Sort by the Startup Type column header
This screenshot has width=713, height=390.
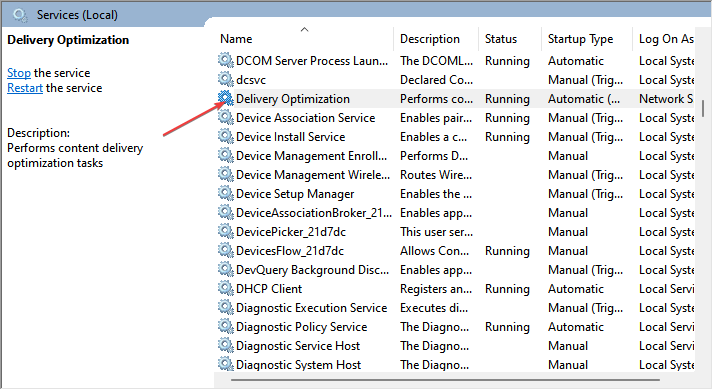coord(580,39)
